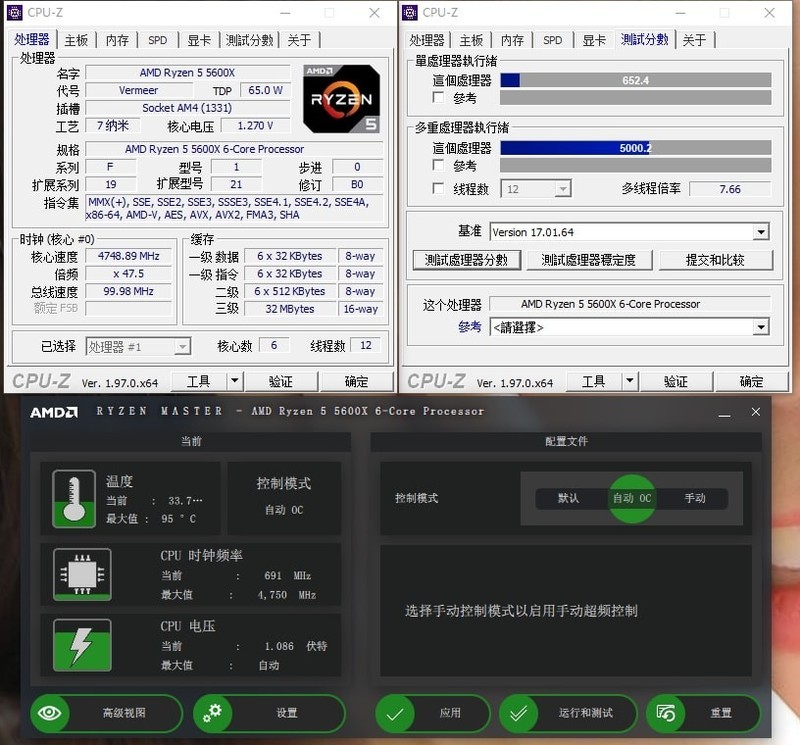Click the gear icon for 设置
800x745 pixels.
[213, 713]
